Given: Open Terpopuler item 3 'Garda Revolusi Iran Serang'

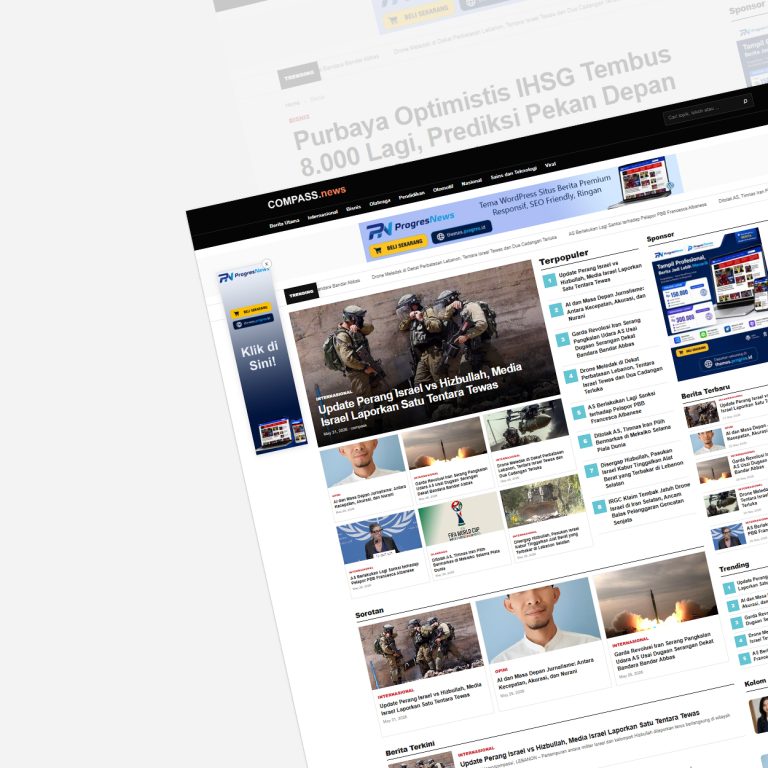Looking at the screenshot, I should click(606, 336).
